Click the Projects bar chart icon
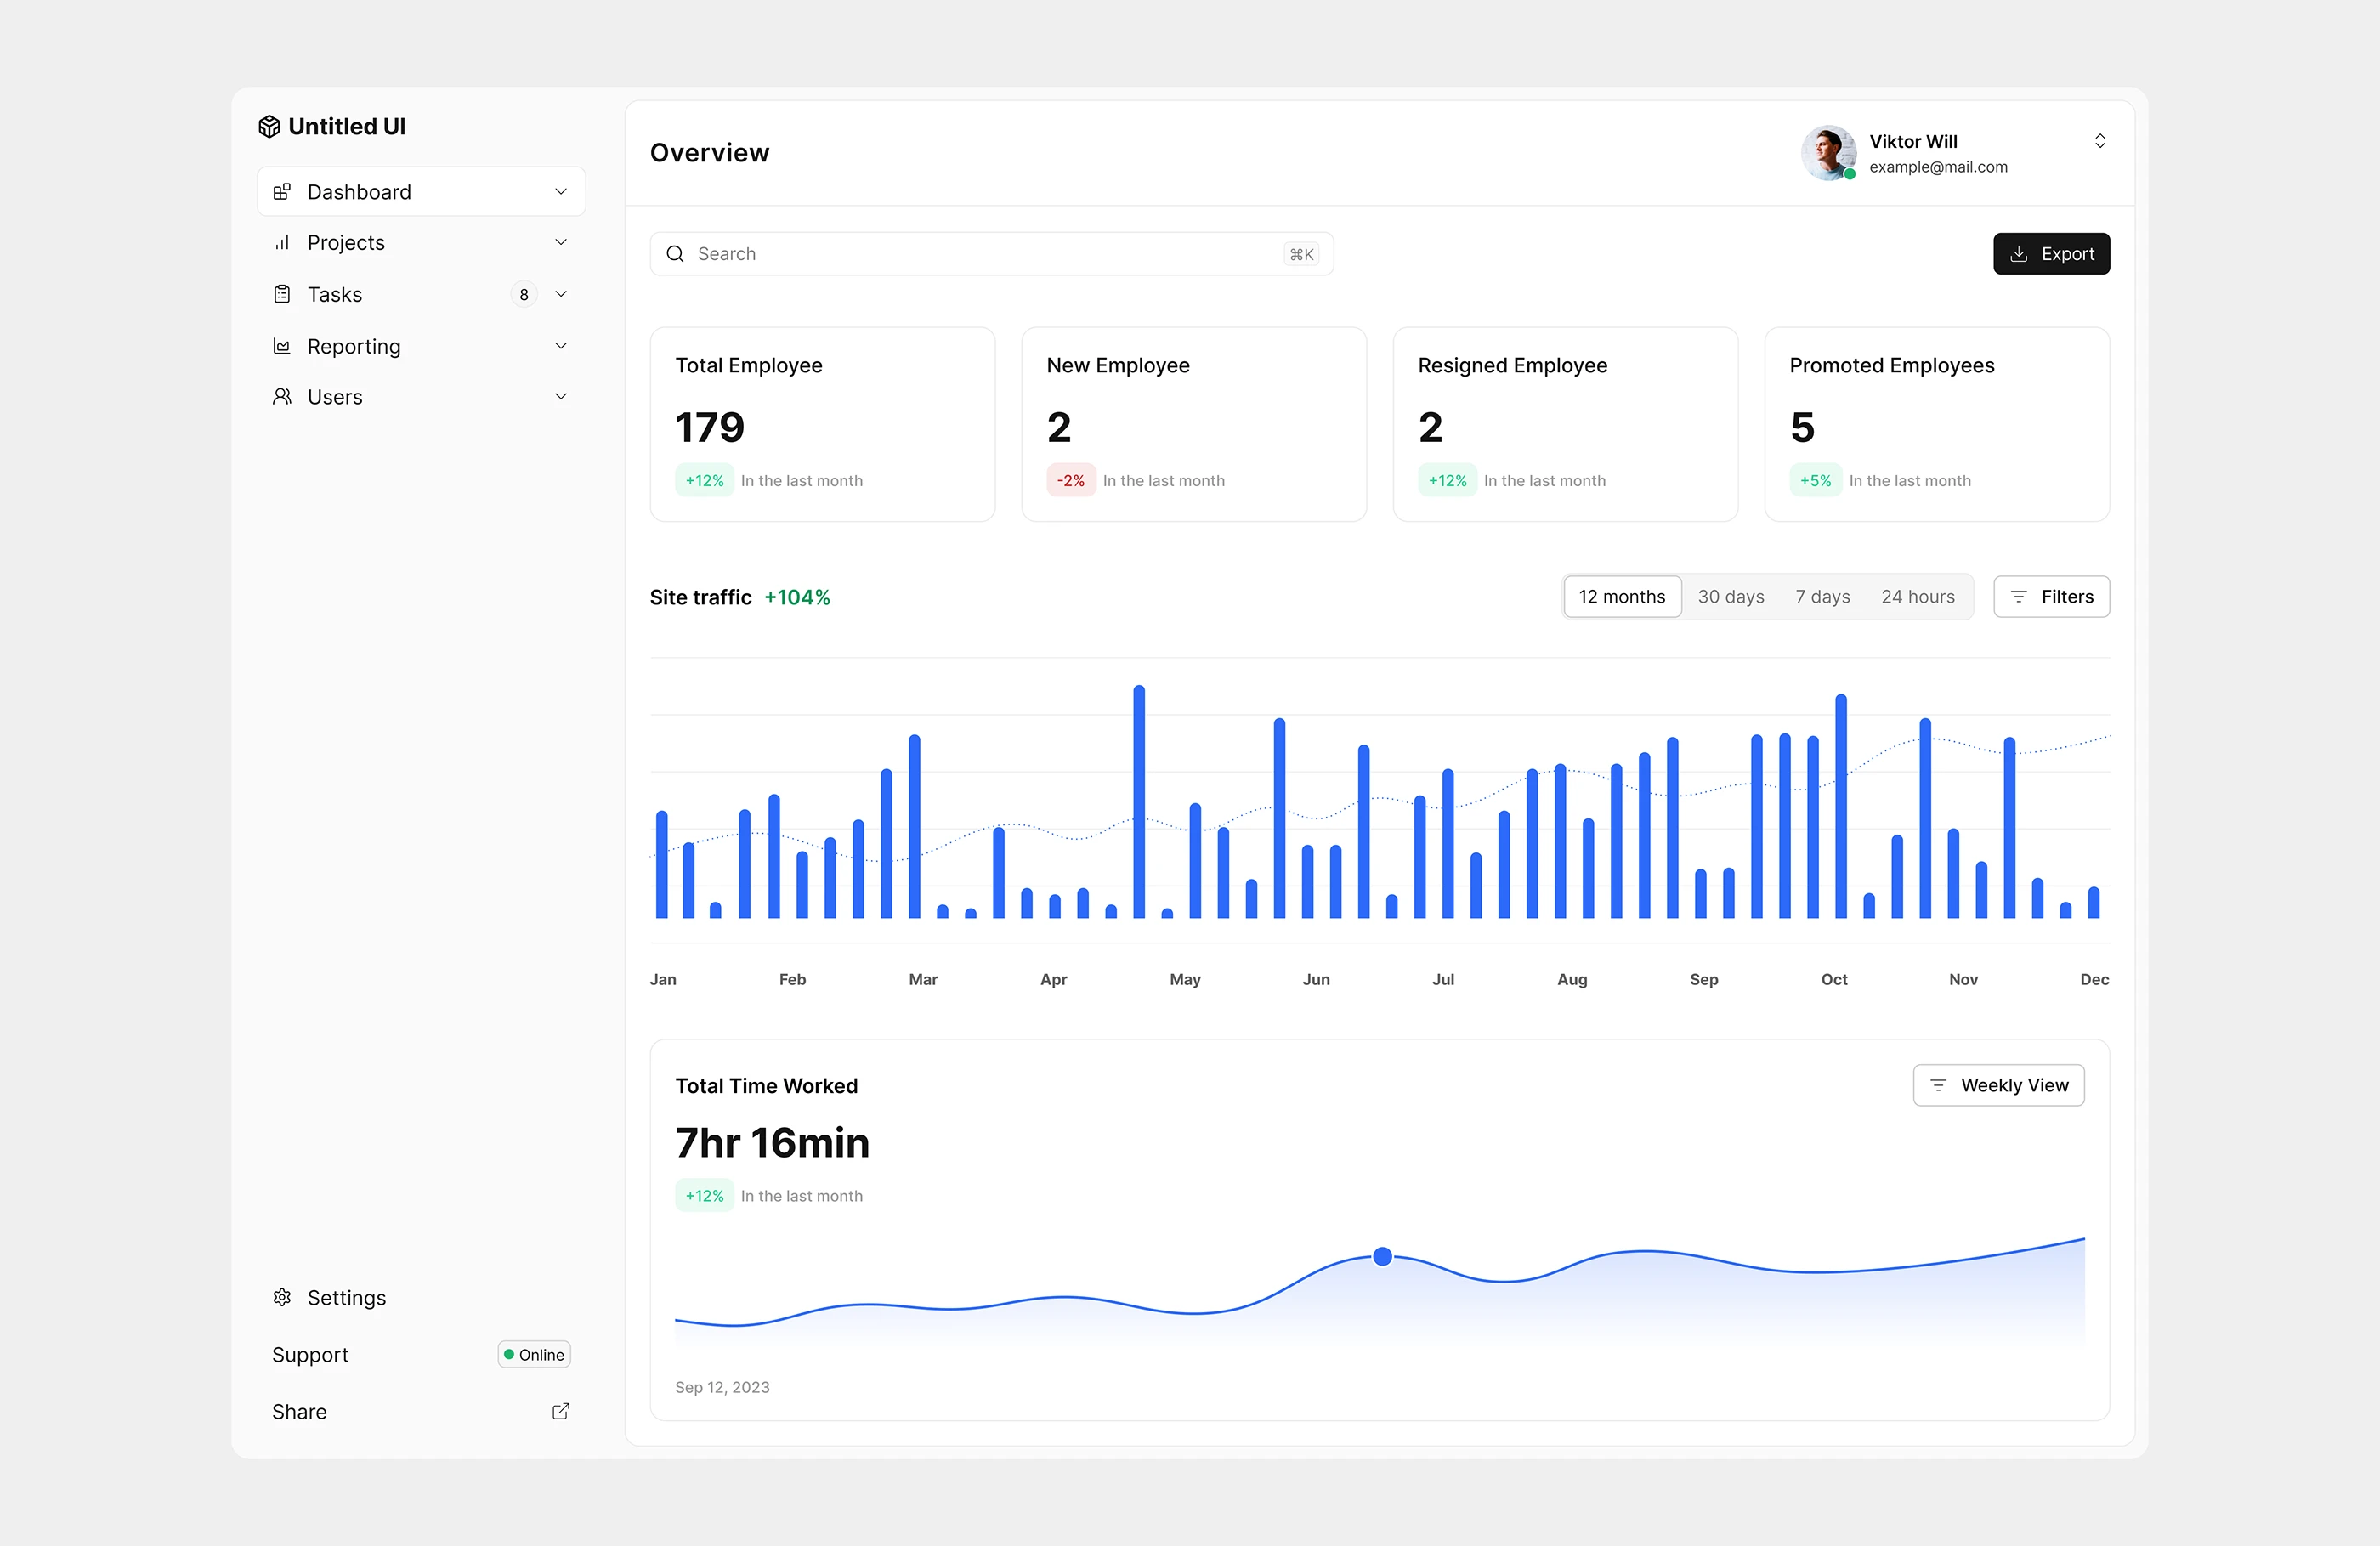This screenshot has height=1546, width=2380. click(282, 242)
